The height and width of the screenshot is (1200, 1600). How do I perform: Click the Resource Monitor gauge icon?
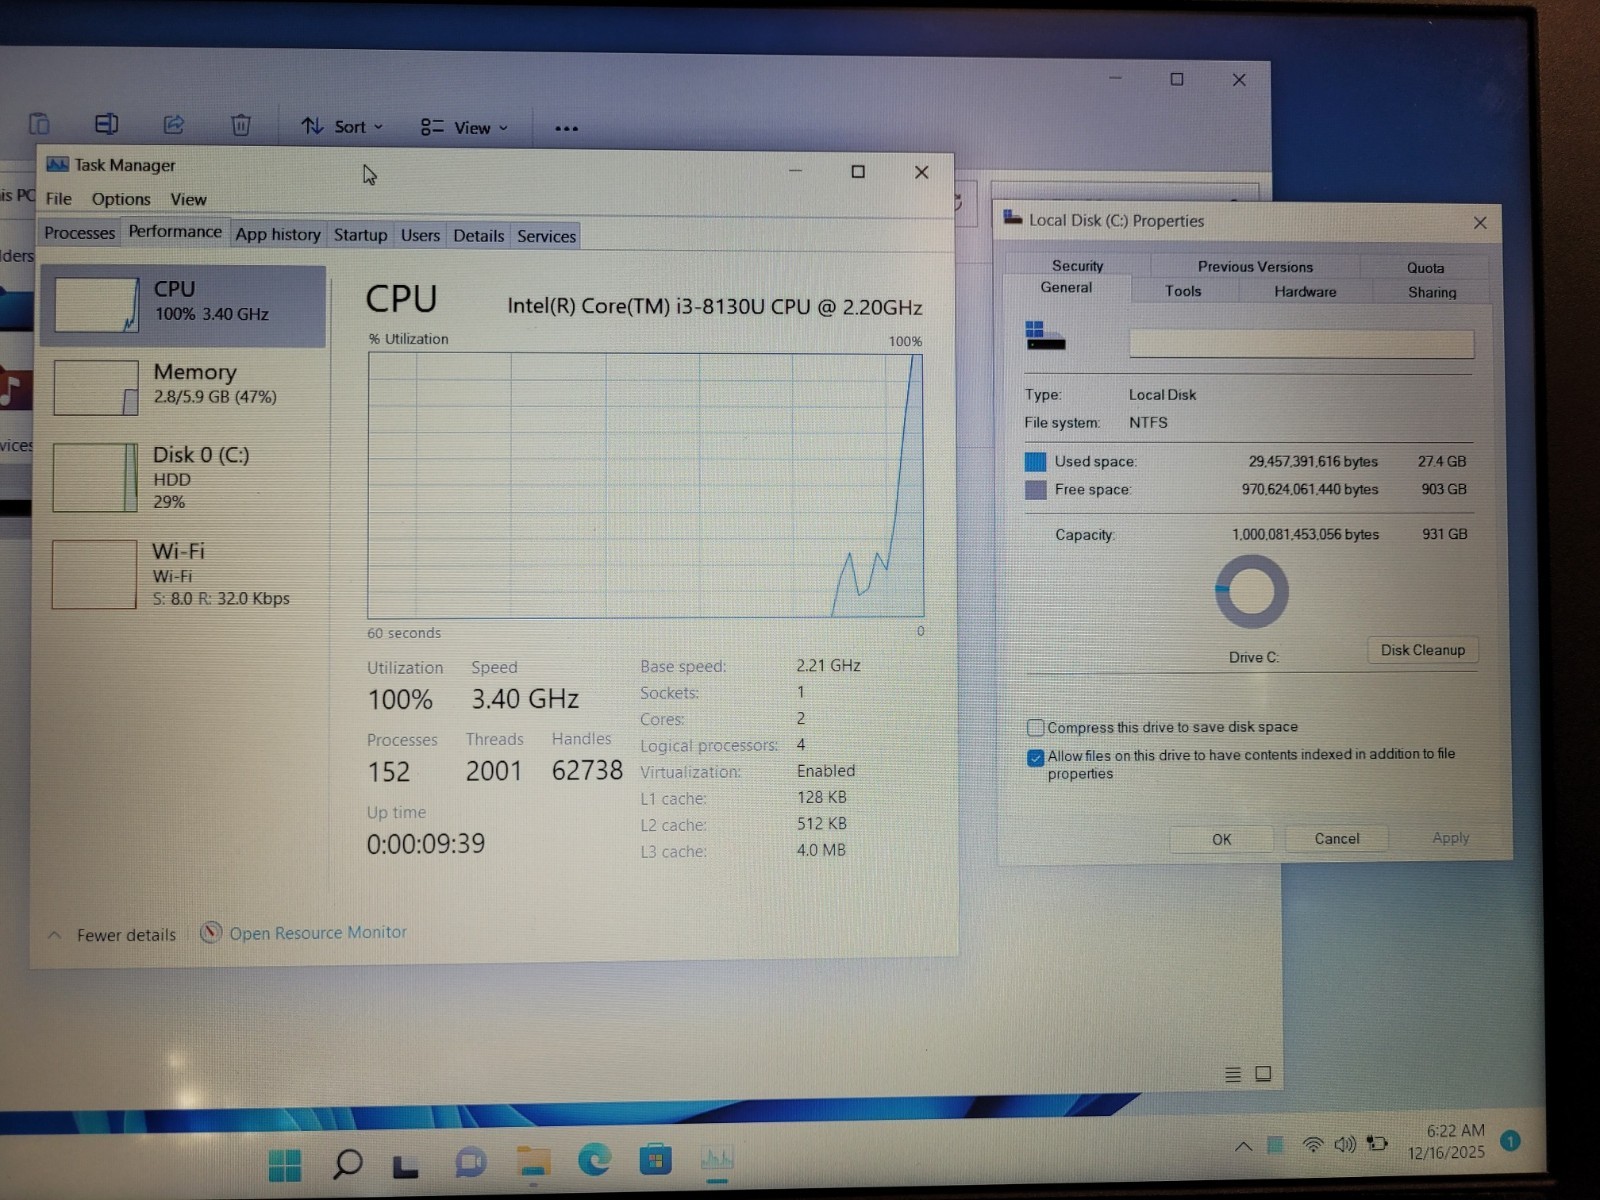click(x=210, y=932)
